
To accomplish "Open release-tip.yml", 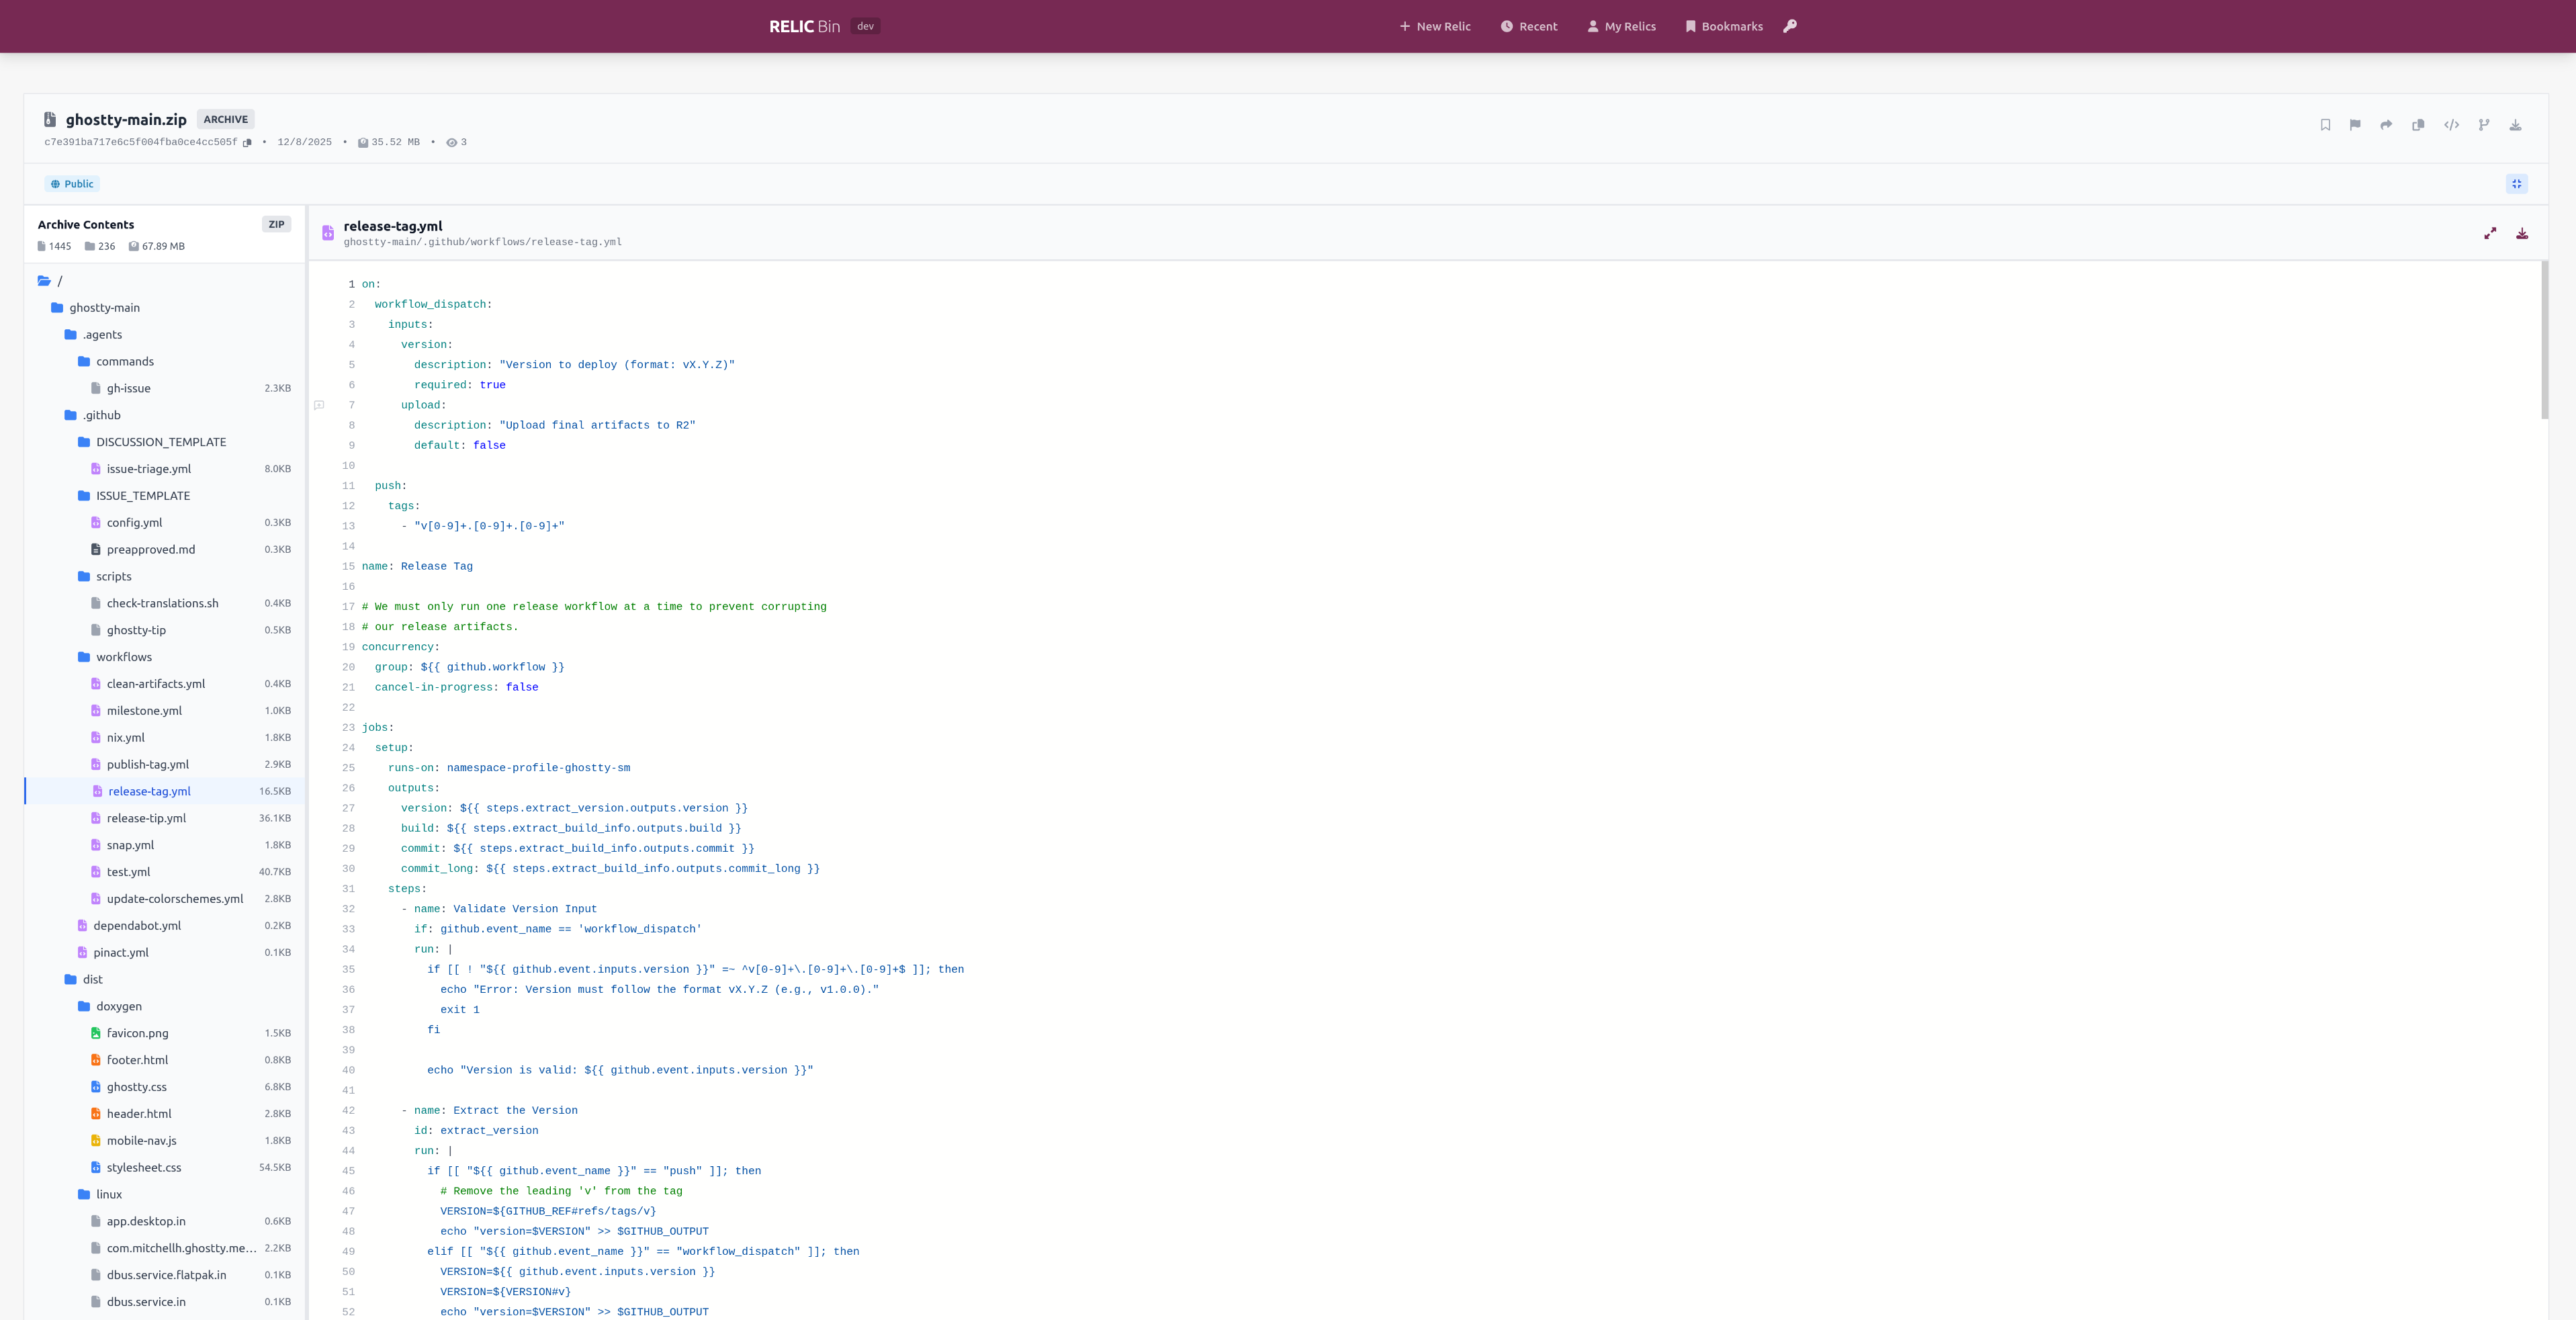I will (164, 819).
